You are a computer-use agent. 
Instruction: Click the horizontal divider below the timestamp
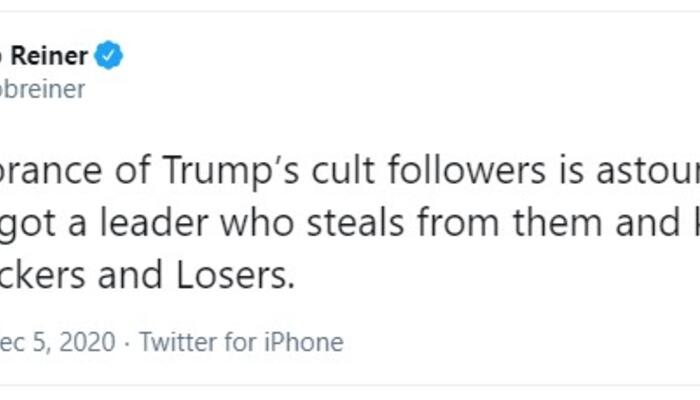350,386
